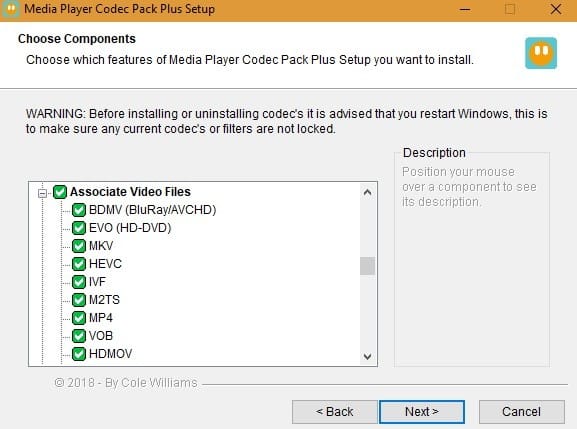Uncheck the MP4 checkbox
Screen dimensions: 577x429
[79, 318]
